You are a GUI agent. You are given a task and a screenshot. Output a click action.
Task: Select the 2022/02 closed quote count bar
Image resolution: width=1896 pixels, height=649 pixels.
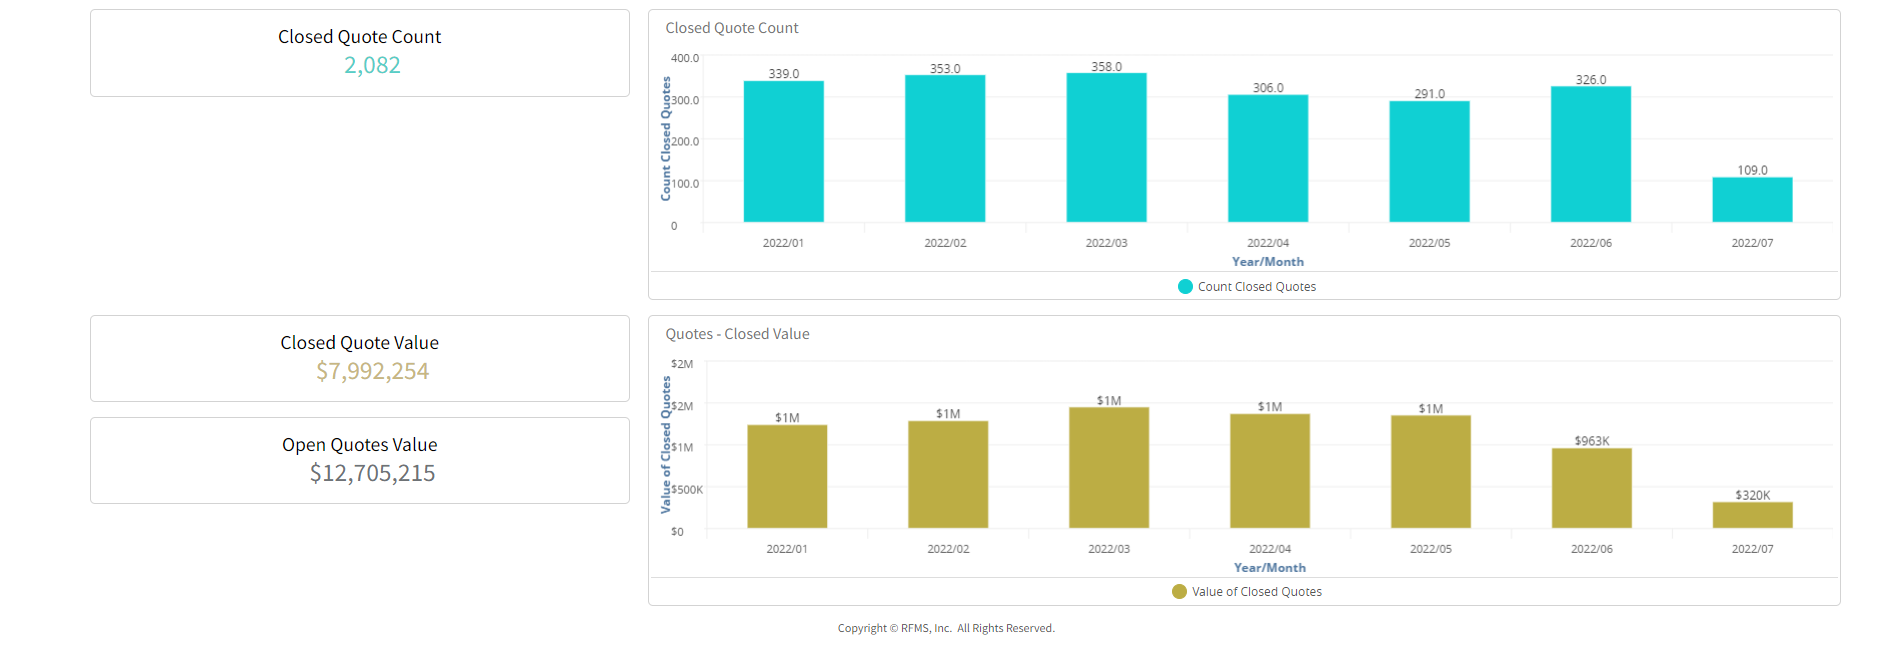pos(945,148)
